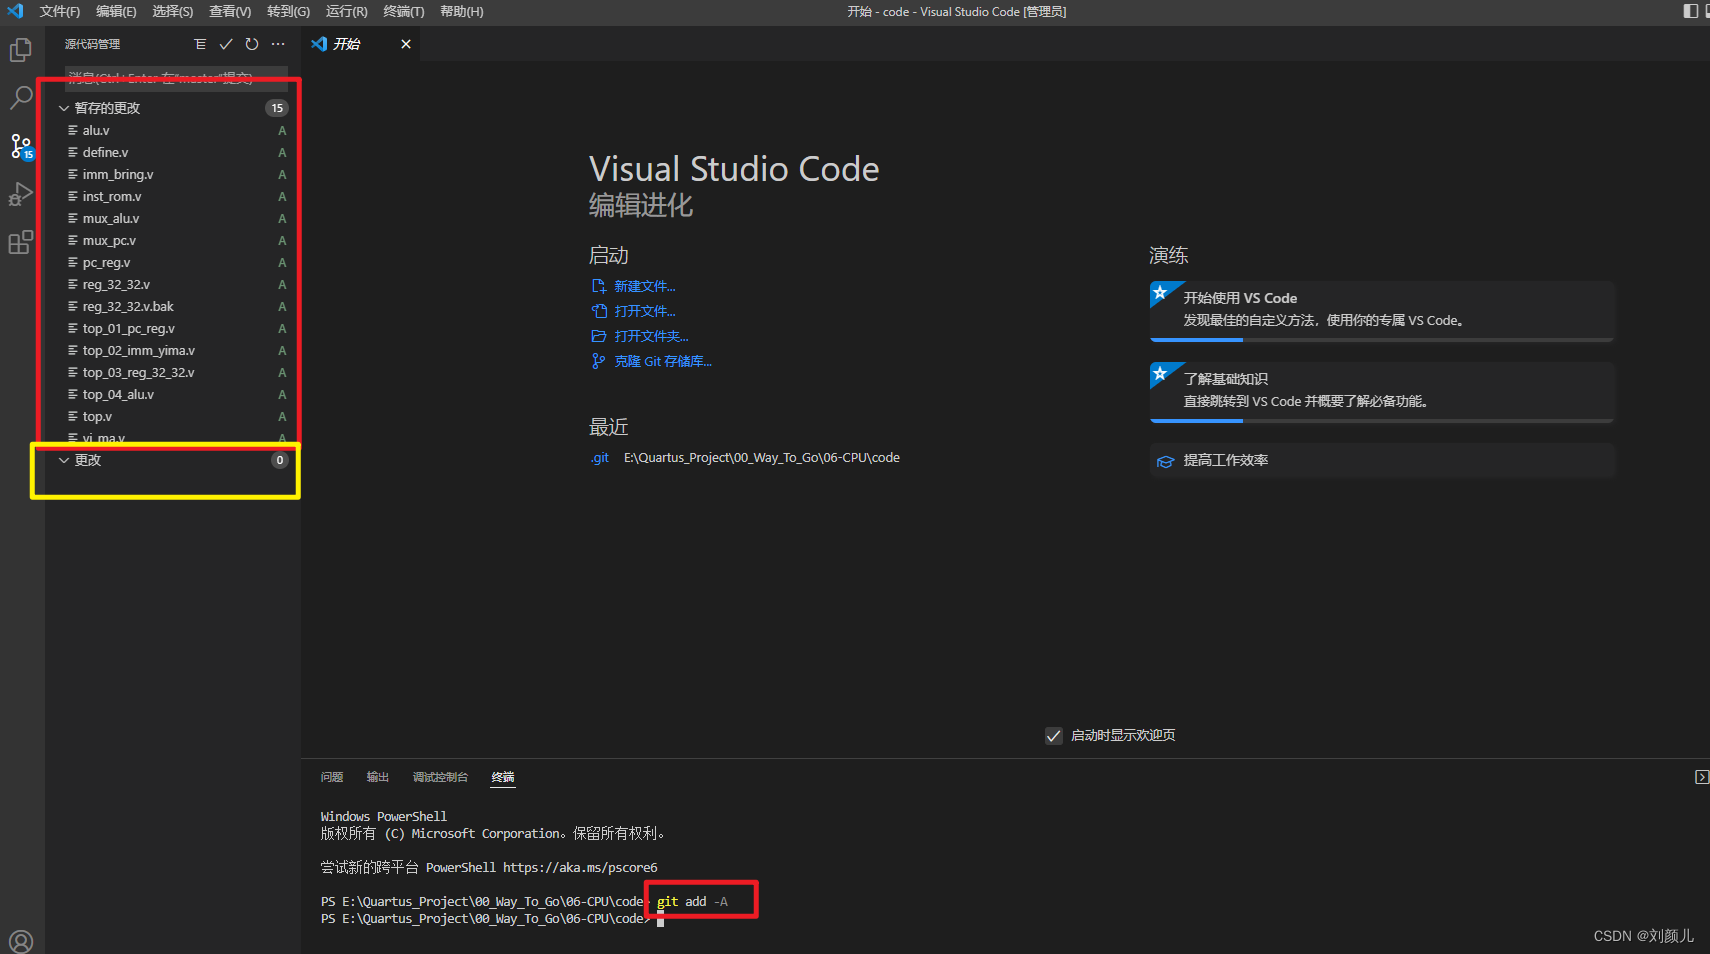Screen dimensions: 1710x954
Task: Open the Extensions view
Action: click(21, 242)
